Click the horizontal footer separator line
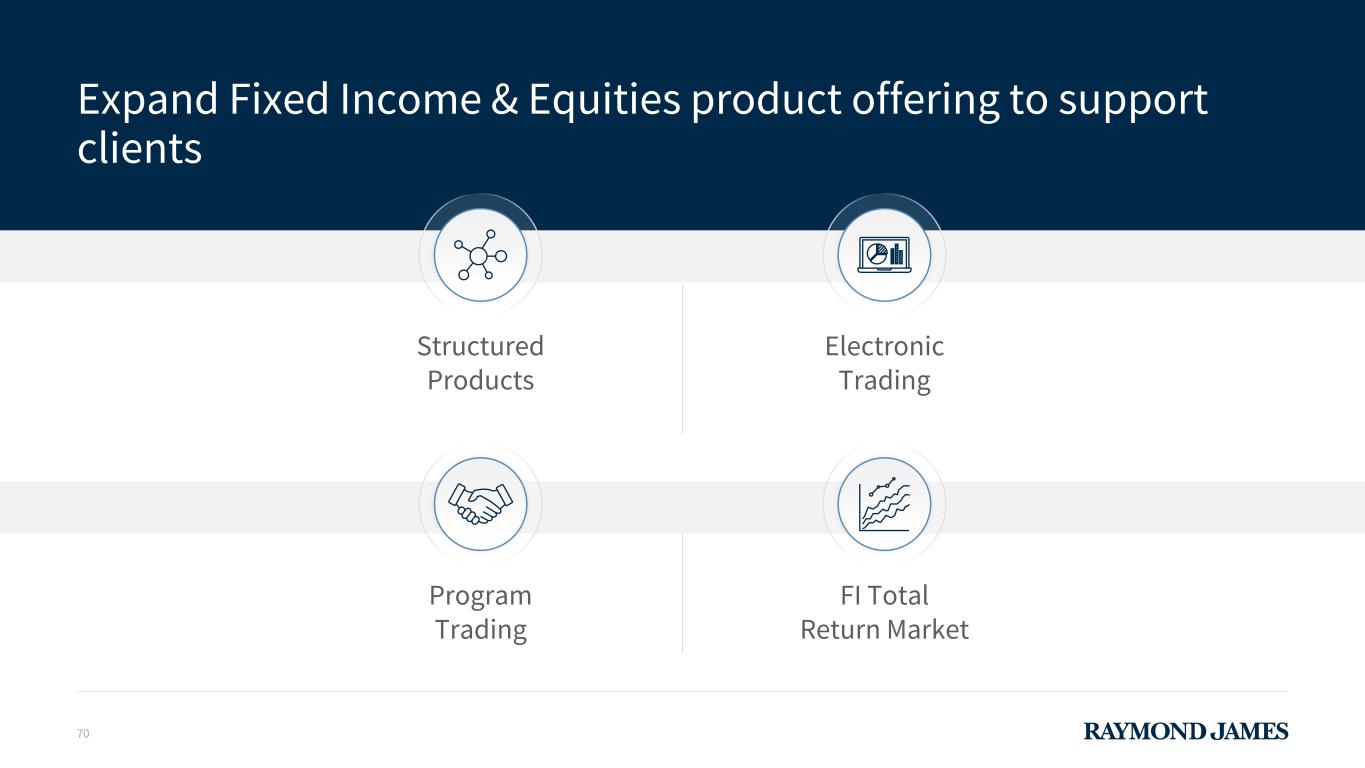 (682, 691)
